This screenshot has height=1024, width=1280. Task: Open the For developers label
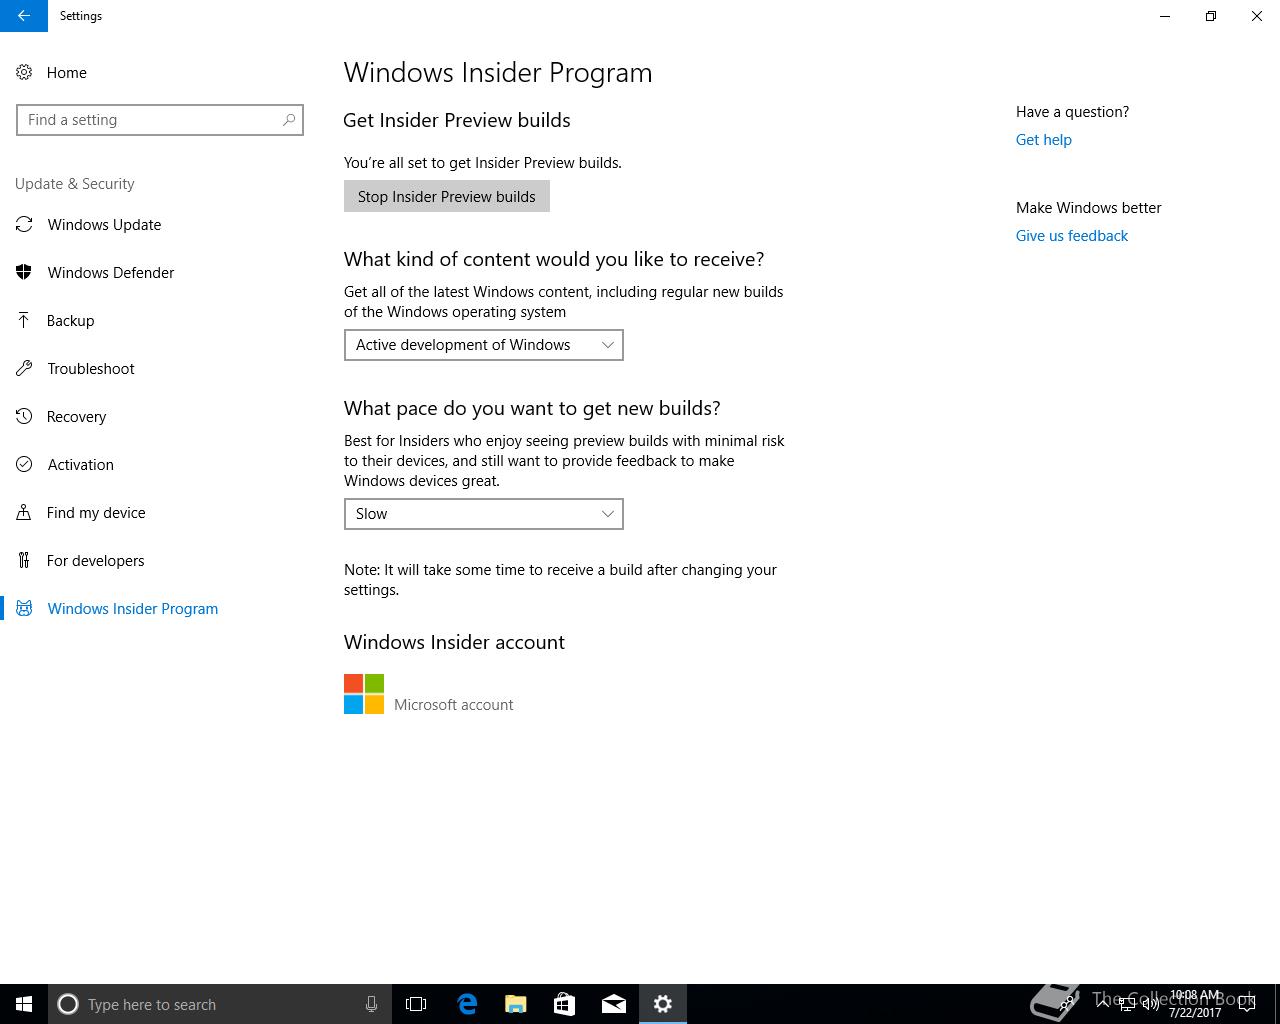(x=96, y=561)
